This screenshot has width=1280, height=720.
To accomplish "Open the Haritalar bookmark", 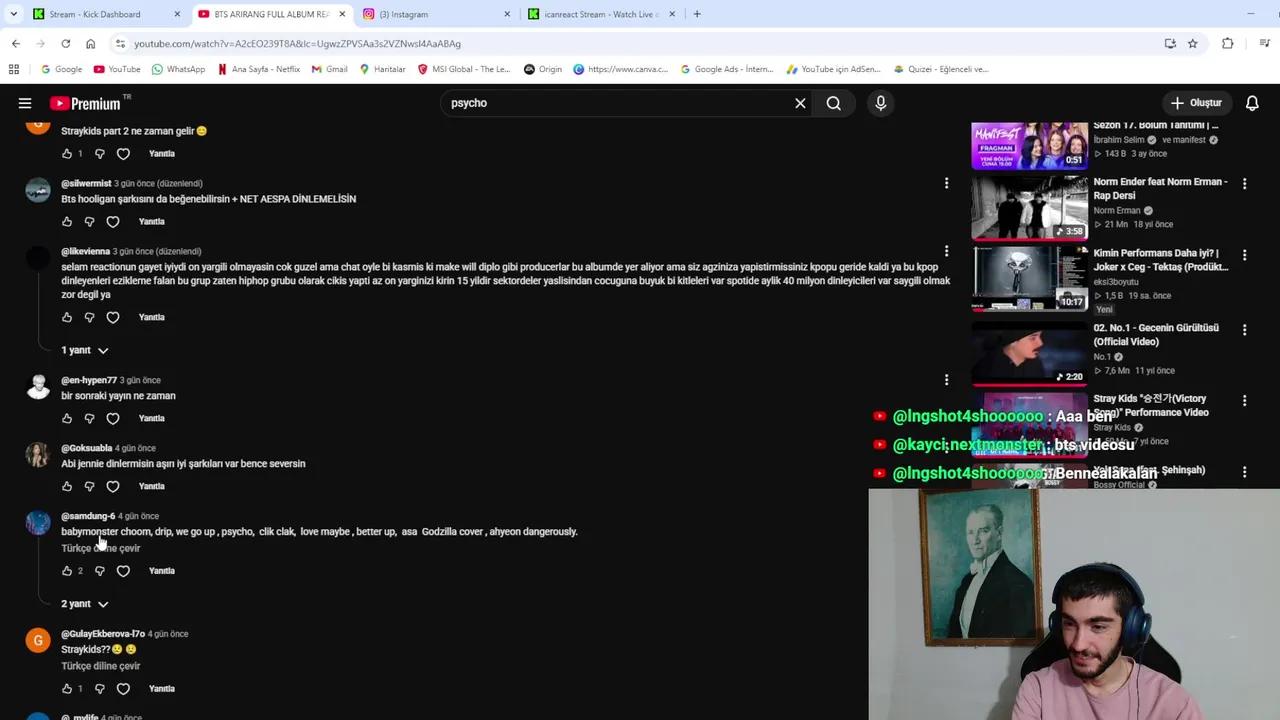I will (x=382, y=69).
